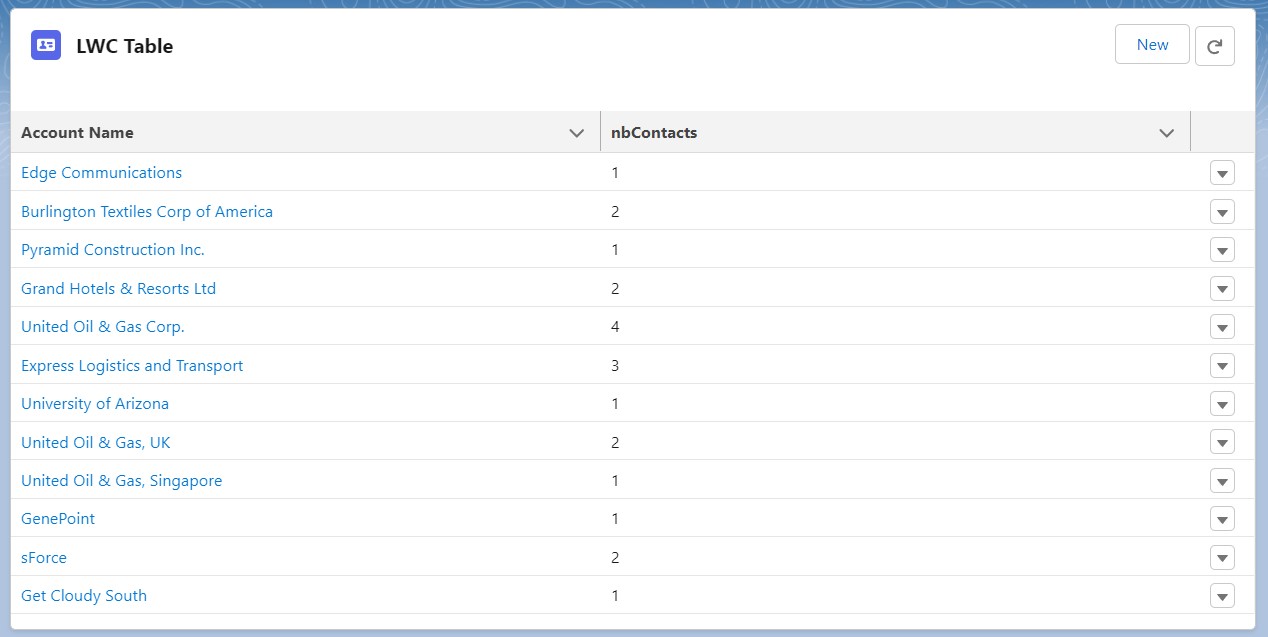This screenshot has width=1268, height=637.
Task: Open Grand Hotels & Resorts Ltd link
Action: [x=118, y=289]
